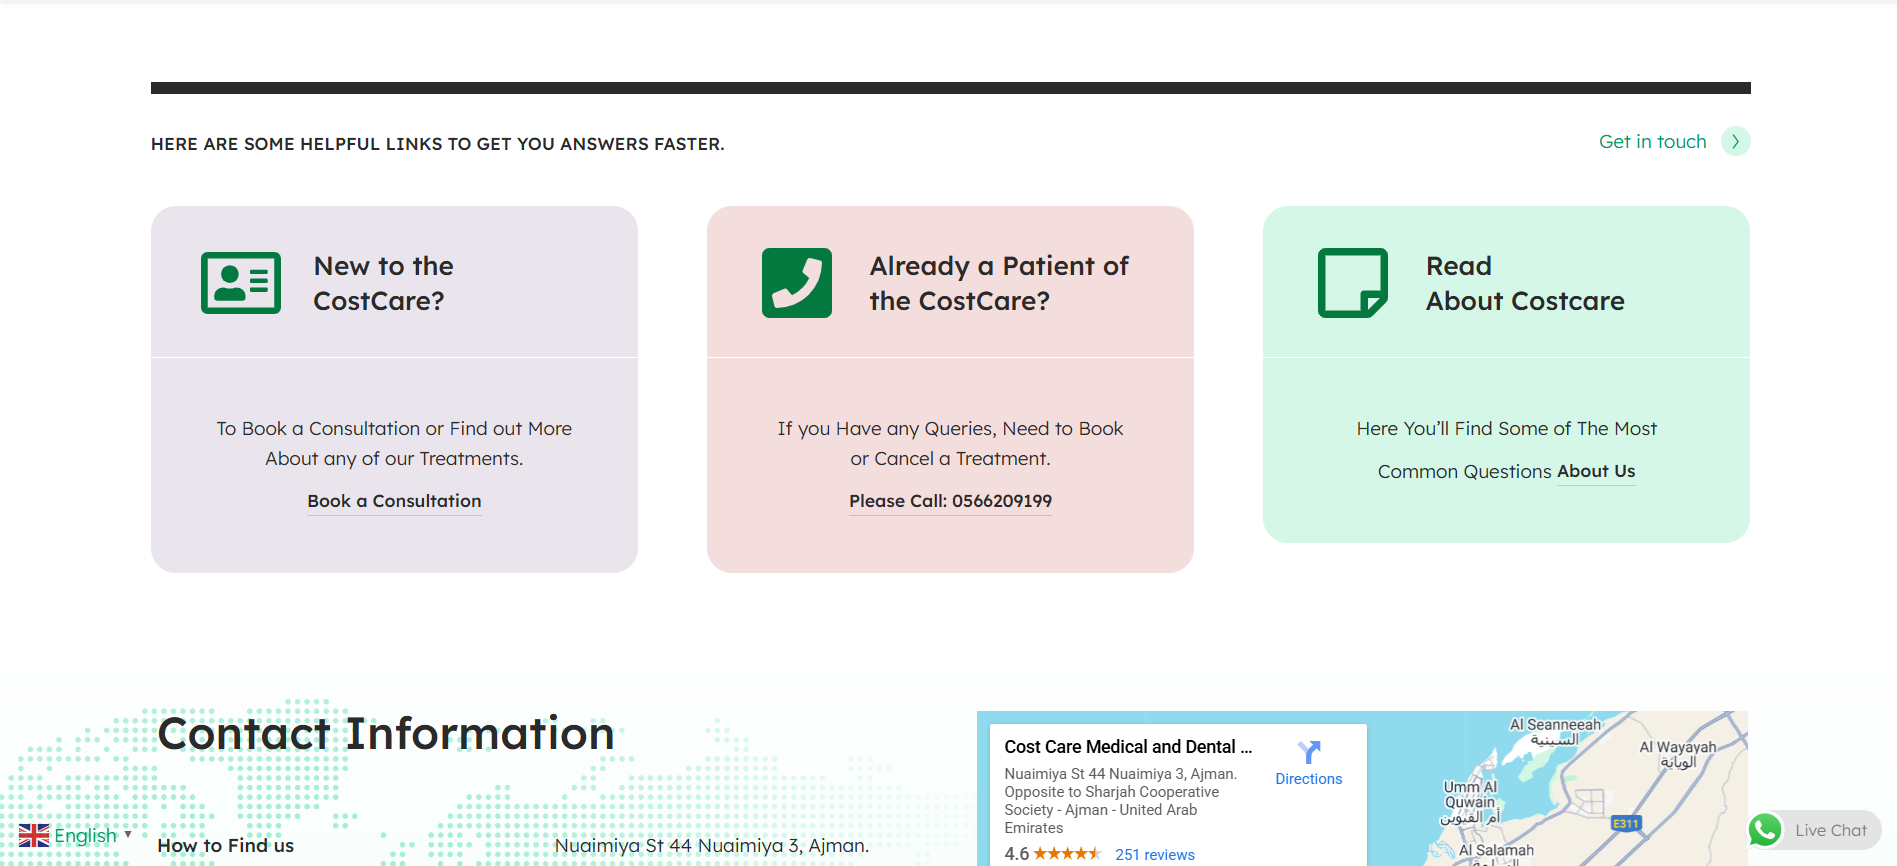Open 251 reviews link on map

(x=1155, y=855)
